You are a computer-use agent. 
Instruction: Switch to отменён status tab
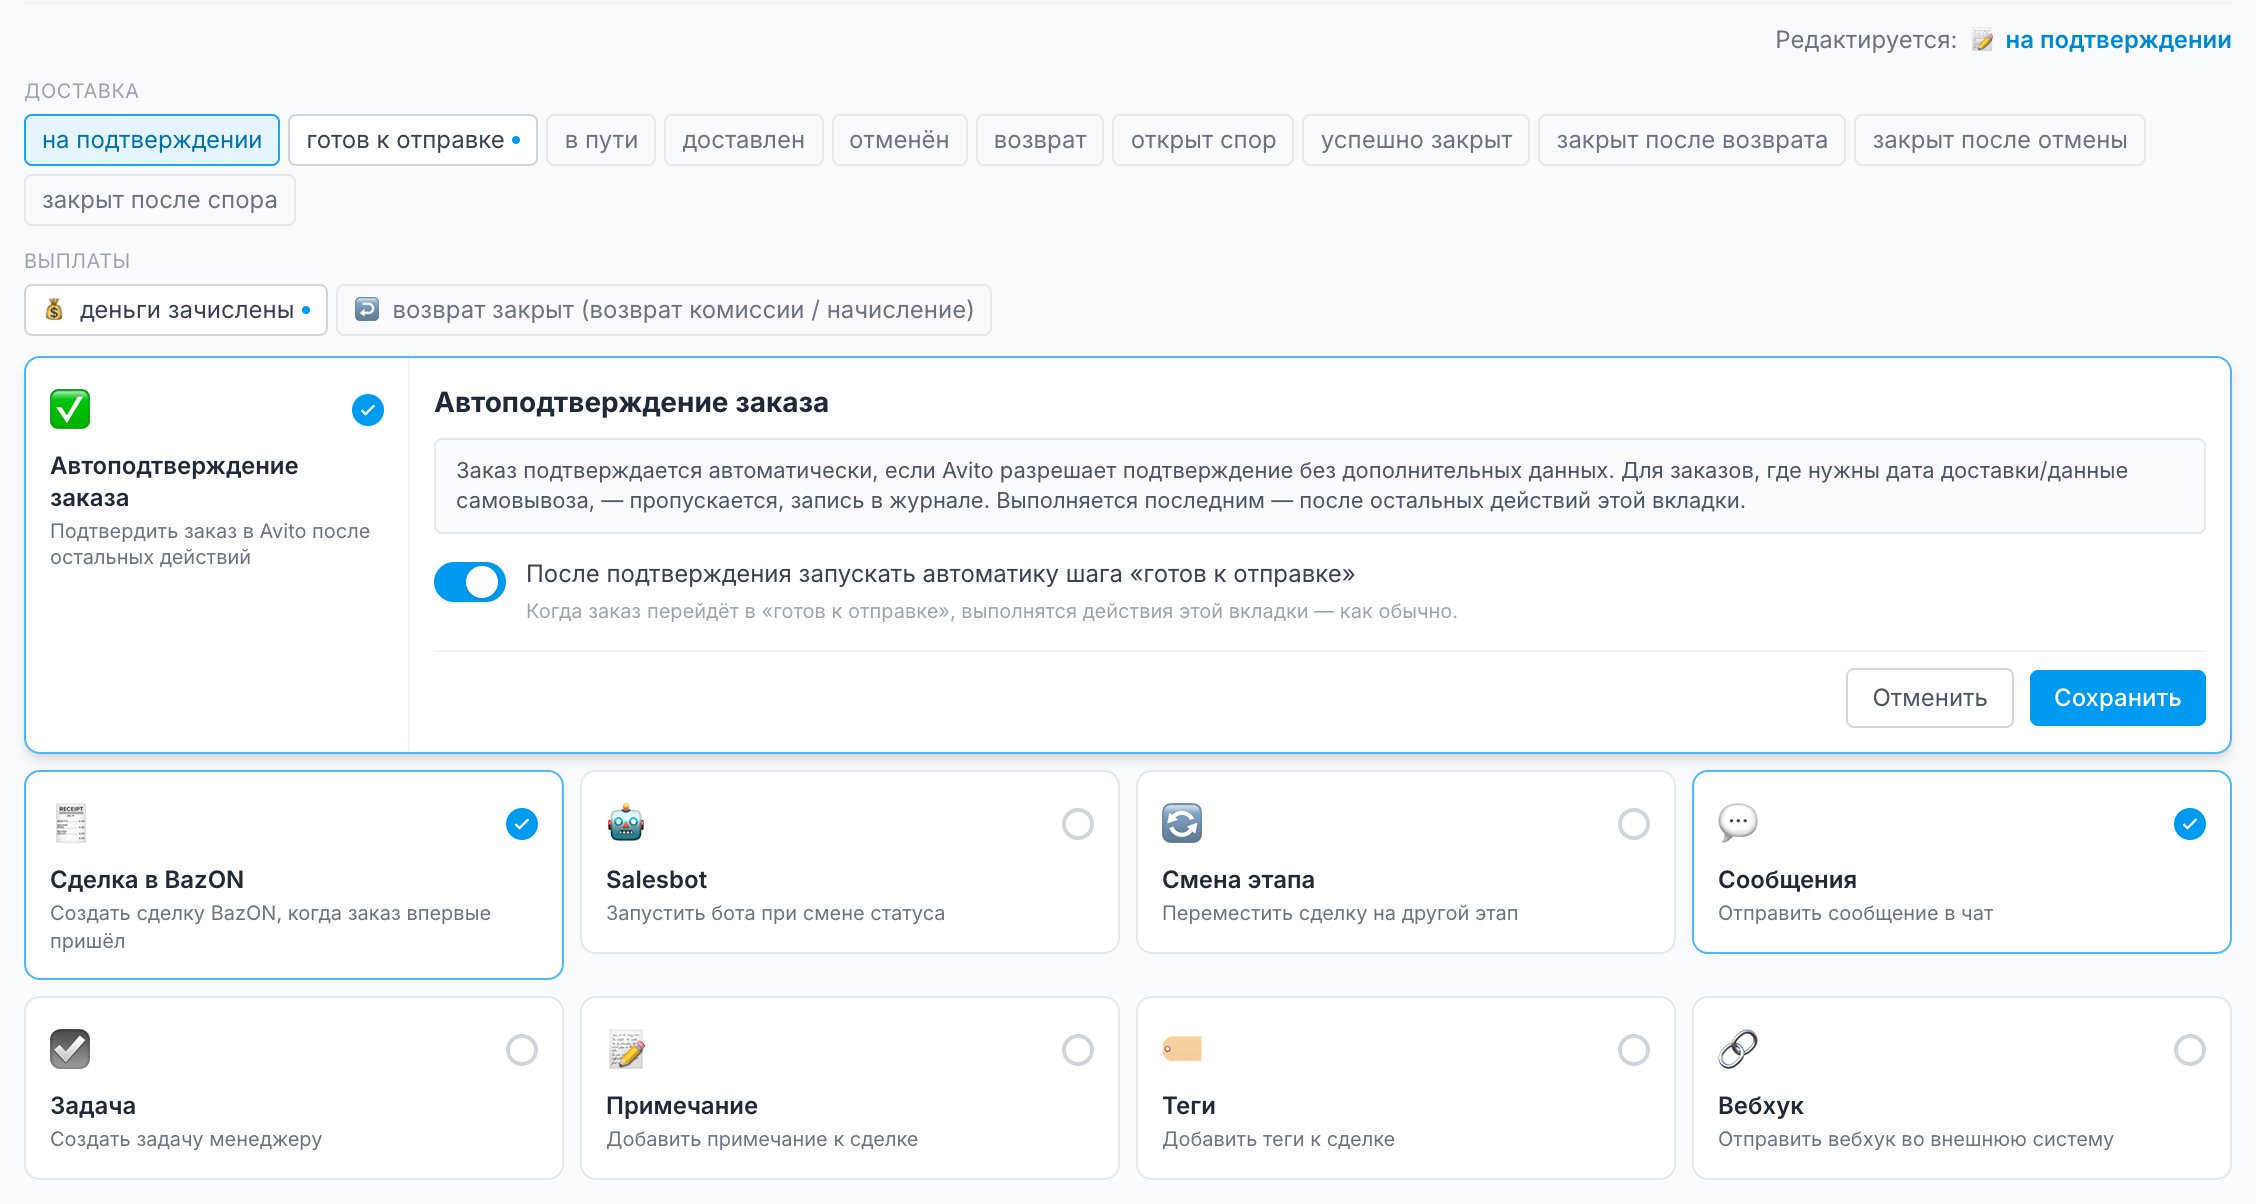pos(899,140)
